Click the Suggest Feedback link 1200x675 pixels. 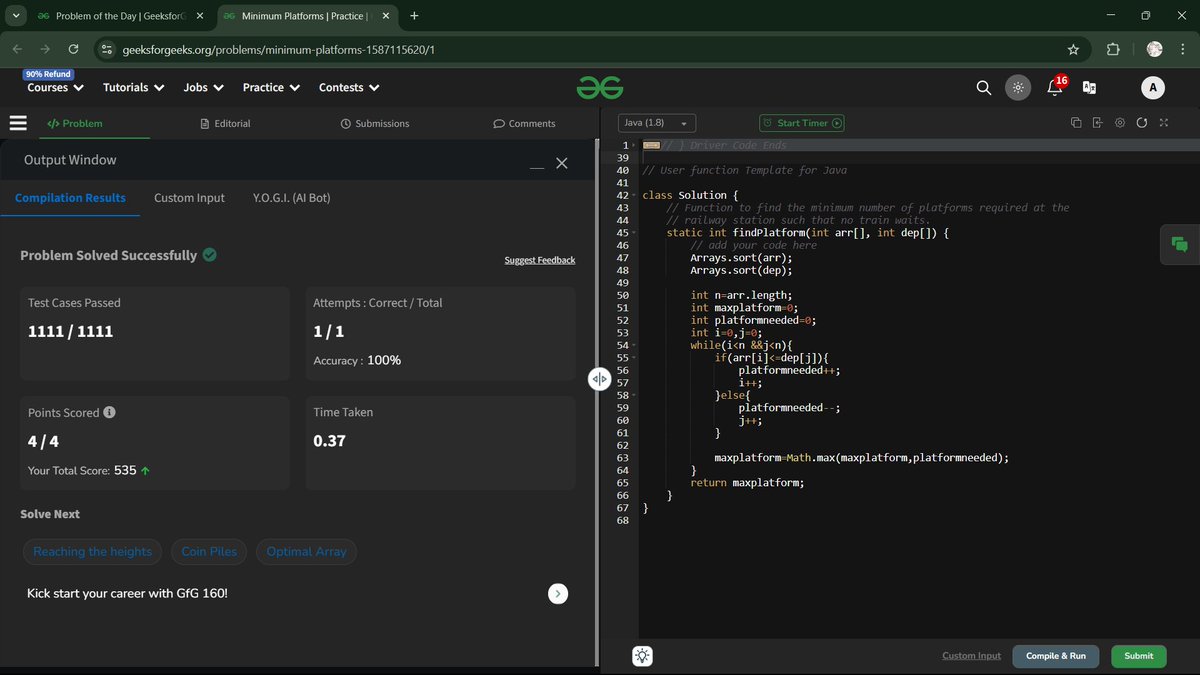click(x=540, y=260)
